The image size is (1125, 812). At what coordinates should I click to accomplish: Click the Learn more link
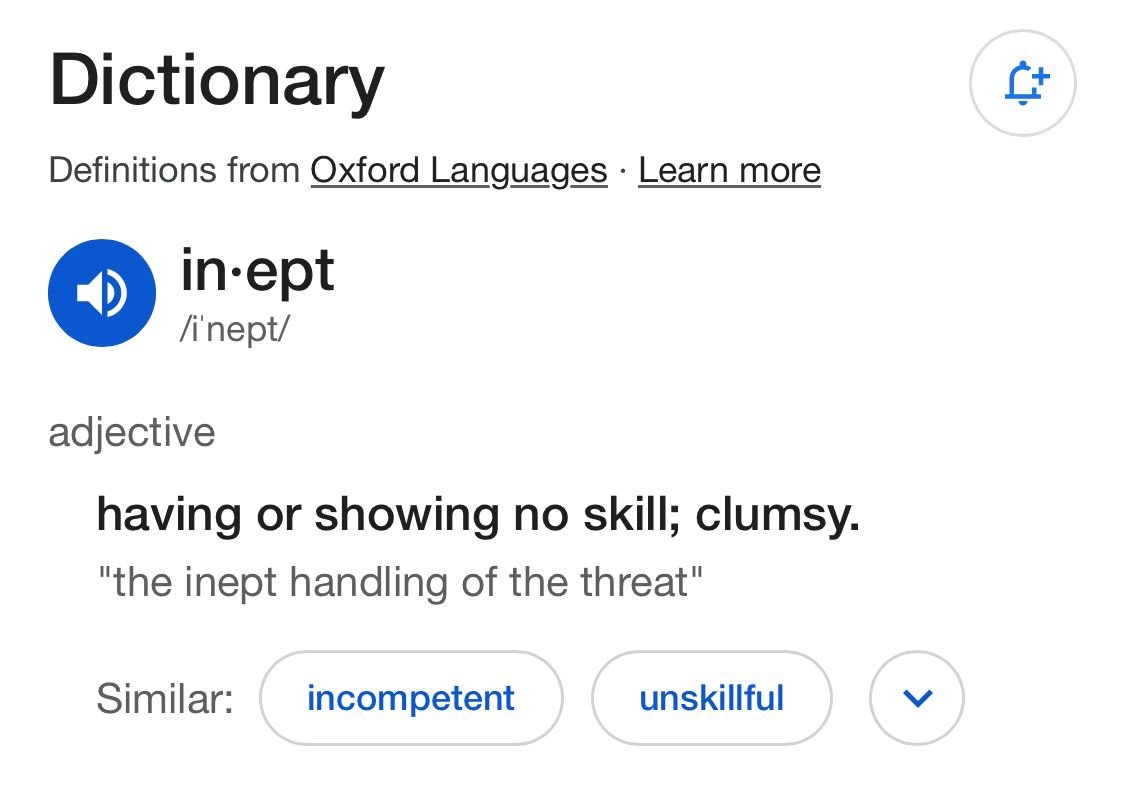729,171
